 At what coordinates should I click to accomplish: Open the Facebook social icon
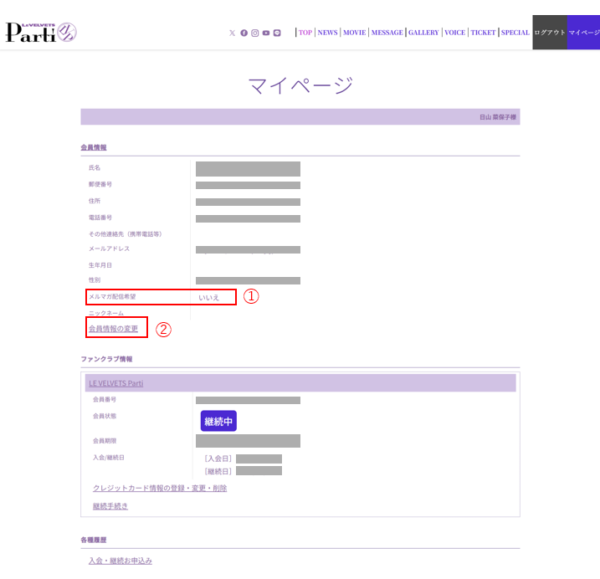[x=244, y=33]
